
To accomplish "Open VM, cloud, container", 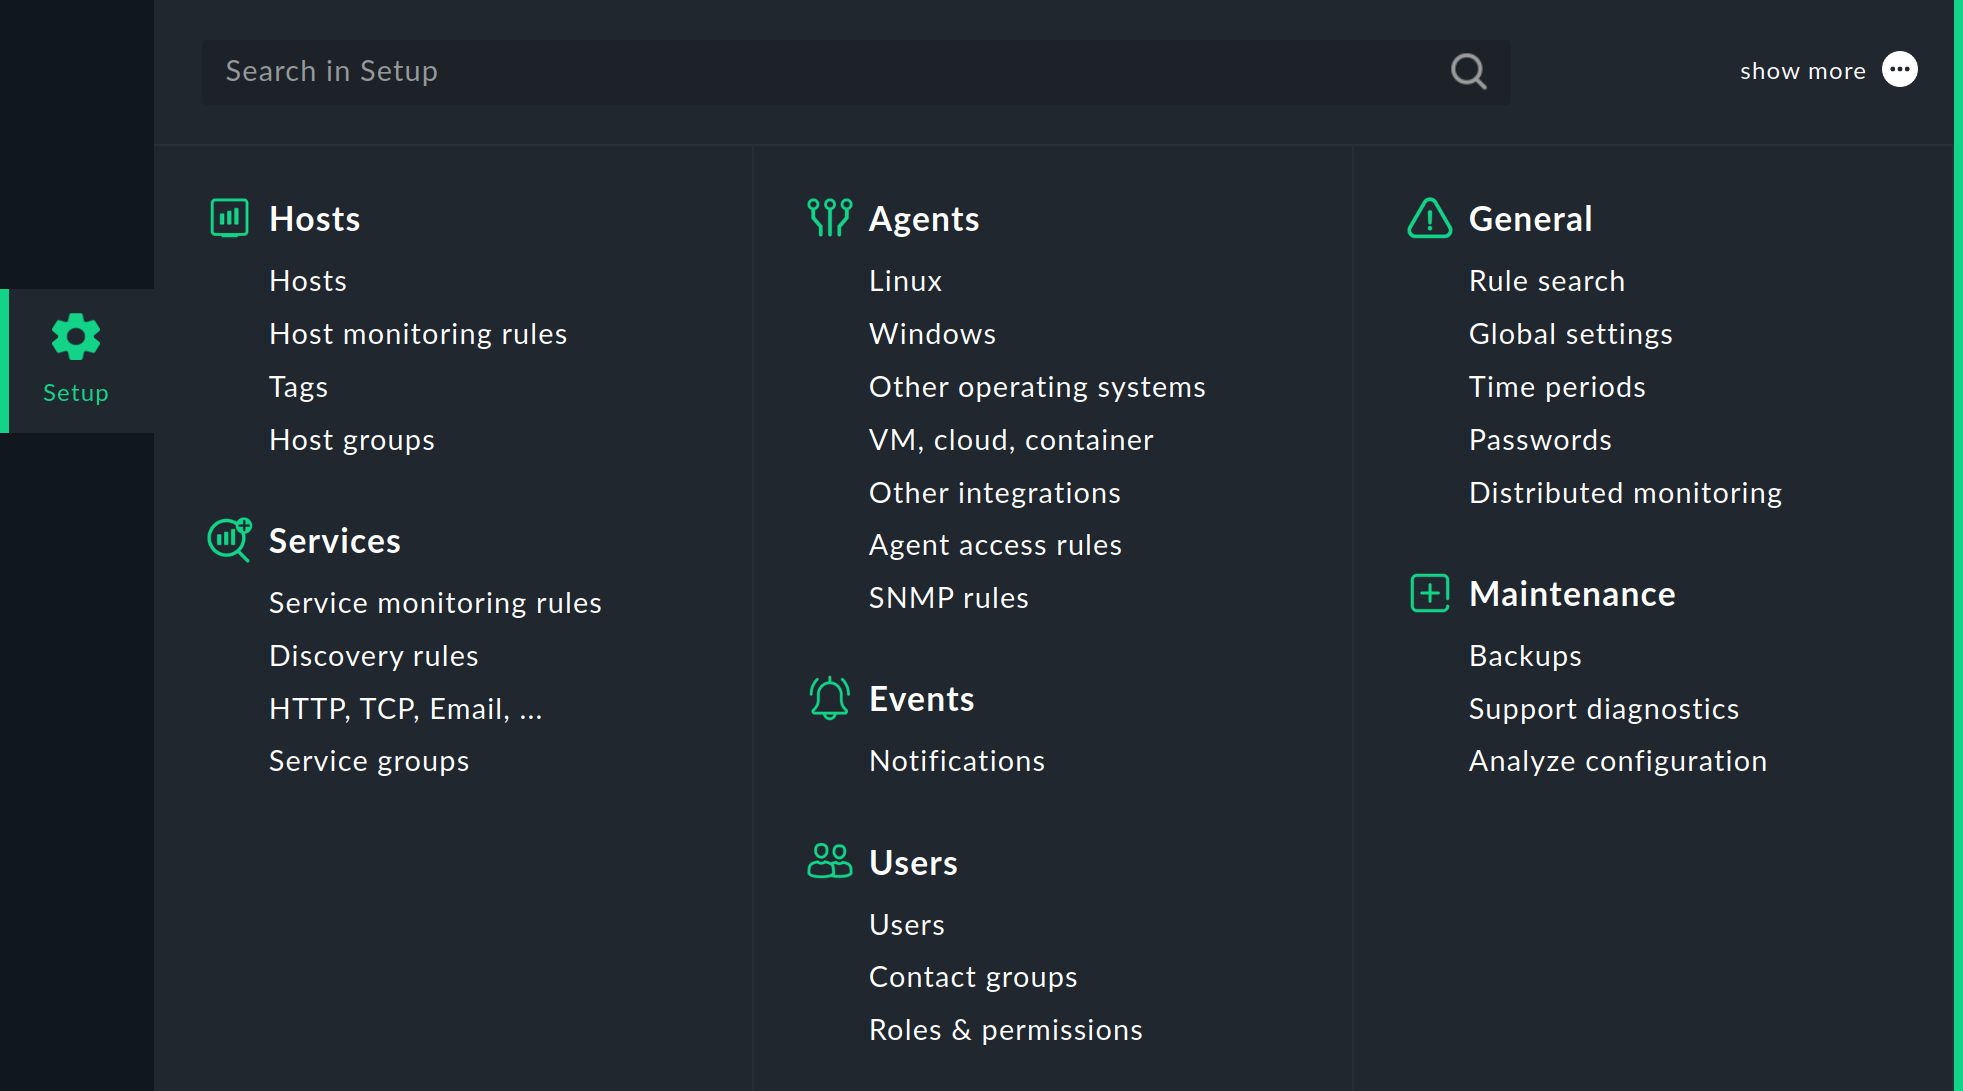I will click(1011, 440).
